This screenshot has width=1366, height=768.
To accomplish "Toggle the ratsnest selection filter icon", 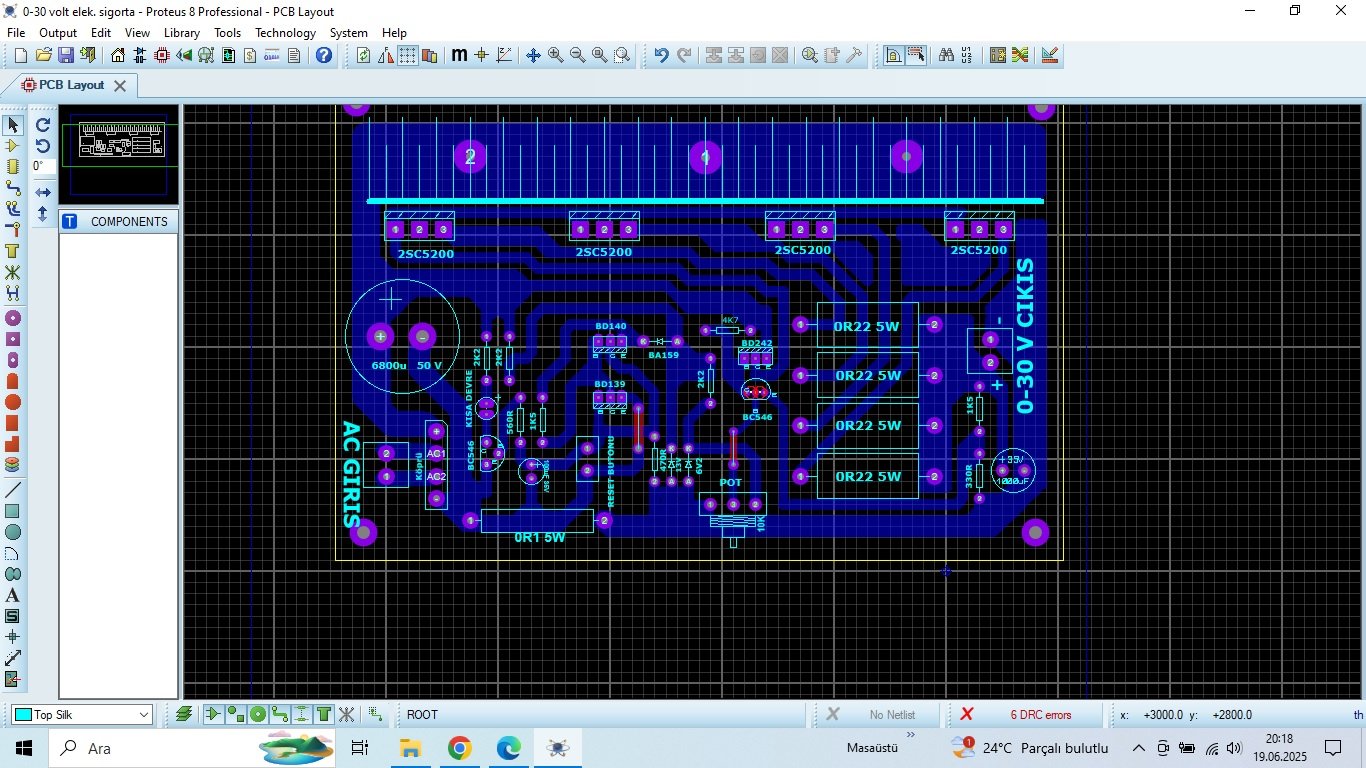I will [x=346, y=714].
